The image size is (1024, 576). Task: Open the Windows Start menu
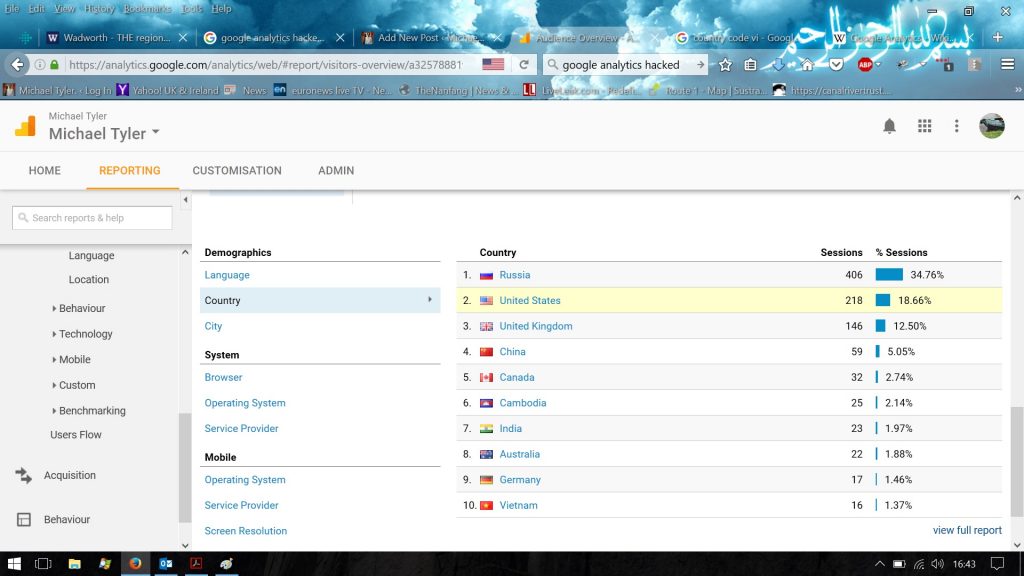coord(14,564)
